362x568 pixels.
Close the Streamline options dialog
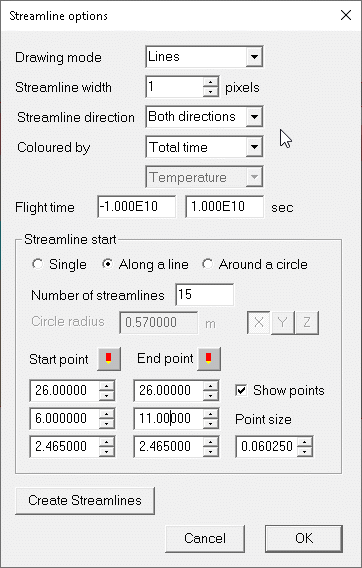346,15
